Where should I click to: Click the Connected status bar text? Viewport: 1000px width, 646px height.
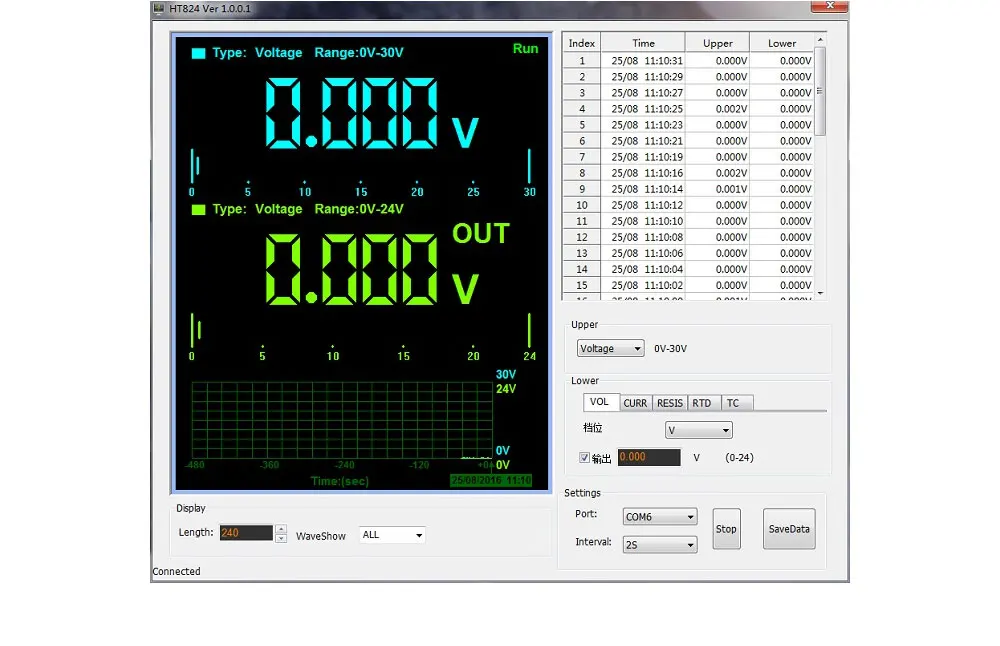coord(177,571)
